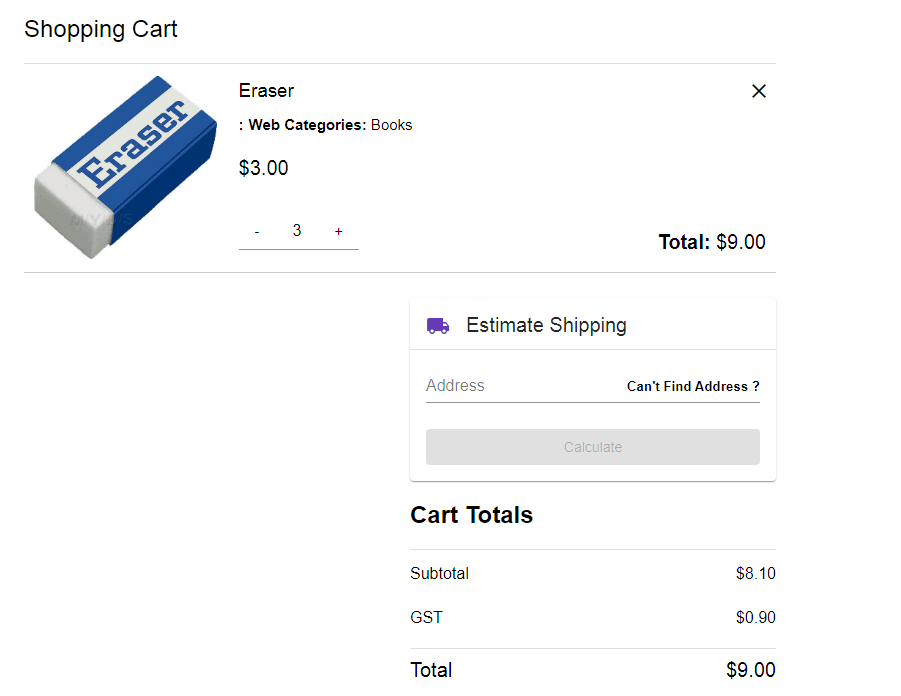Click the Books category text
The height and width of the screenshot is (696, 901).
tap(391, 125)
